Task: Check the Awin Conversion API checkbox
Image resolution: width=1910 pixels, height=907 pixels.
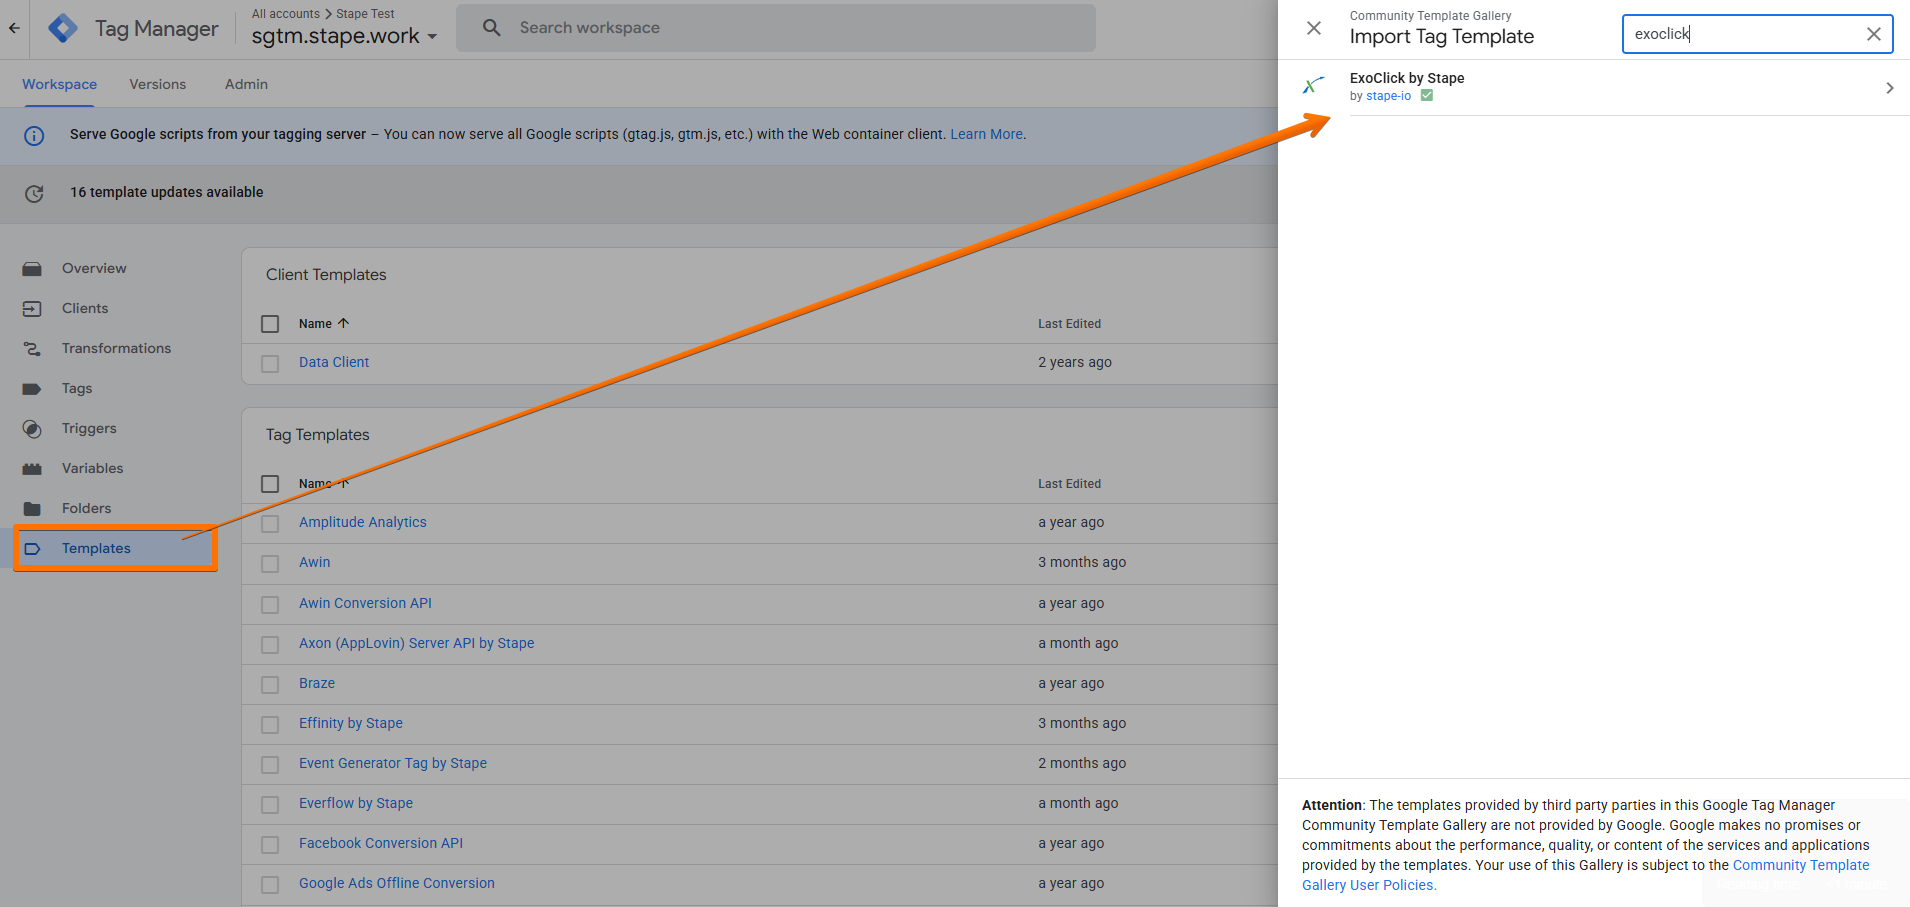Action: coord(270,605)
